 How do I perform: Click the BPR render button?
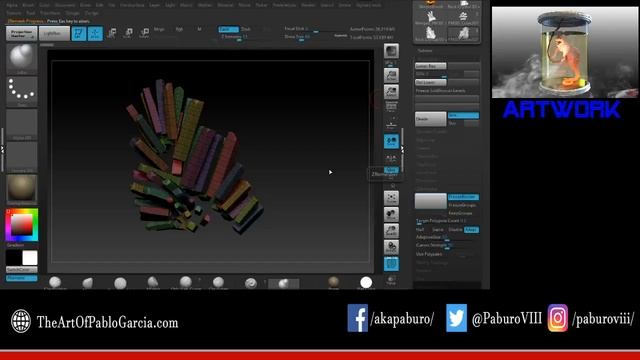point(391,51)
